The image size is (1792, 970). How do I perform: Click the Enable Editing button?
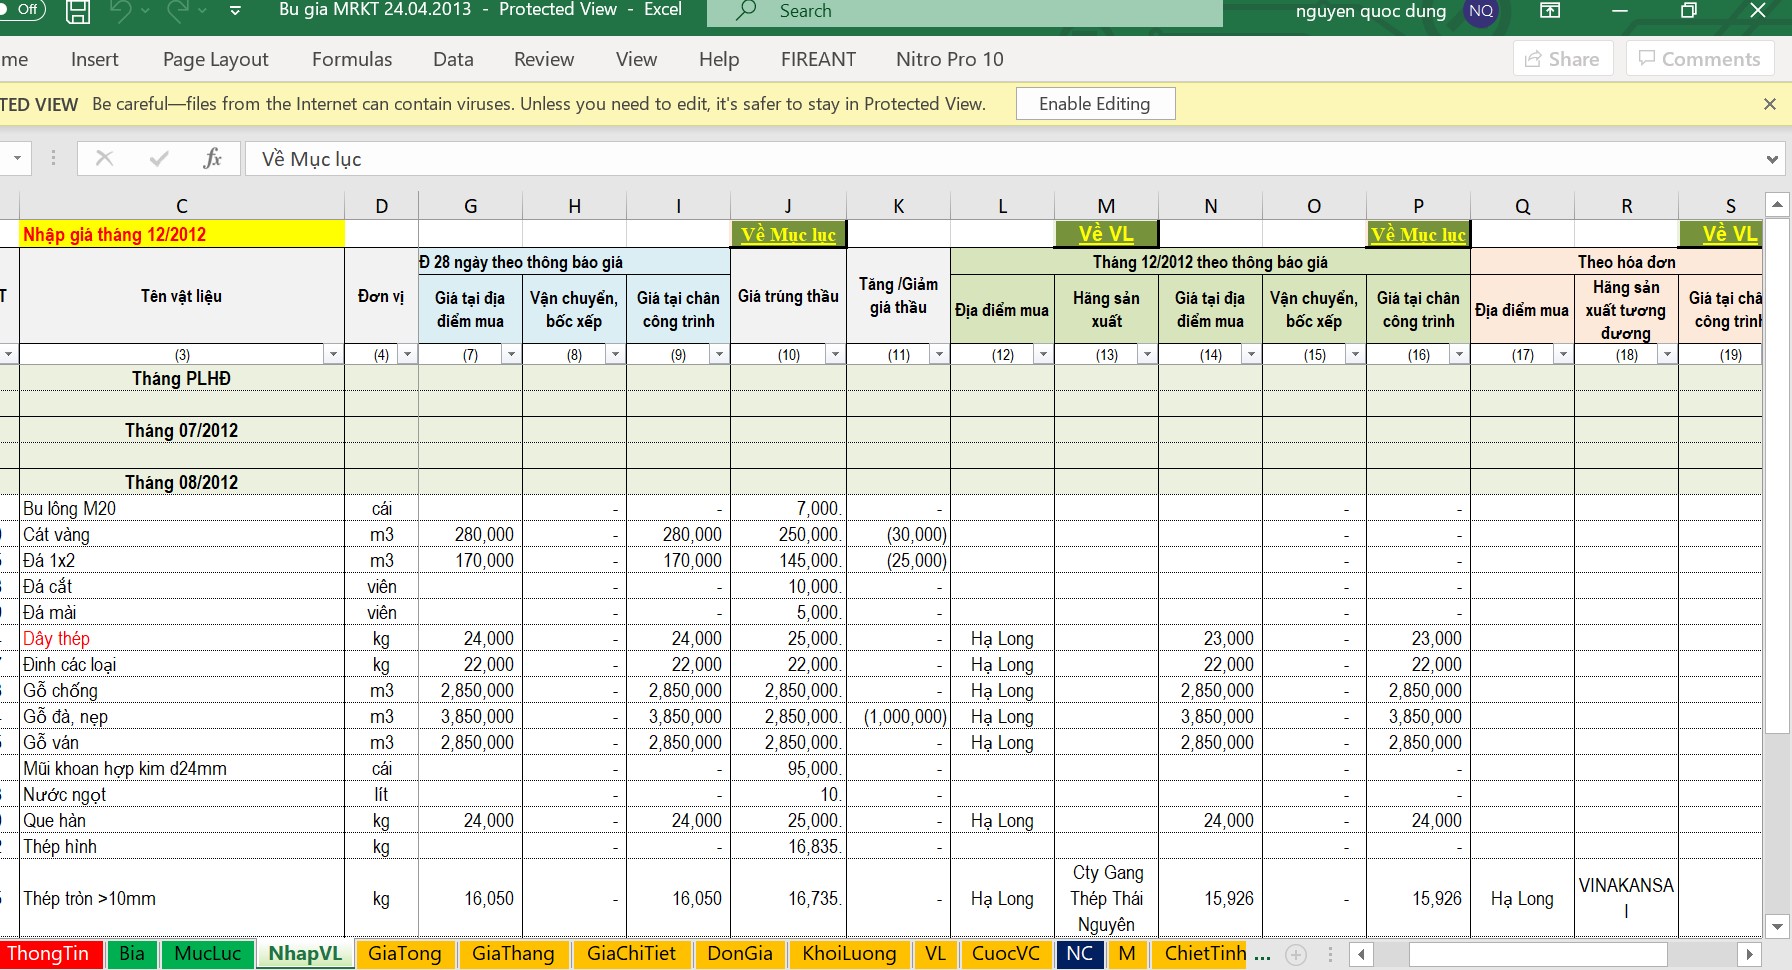point(1094,104)
